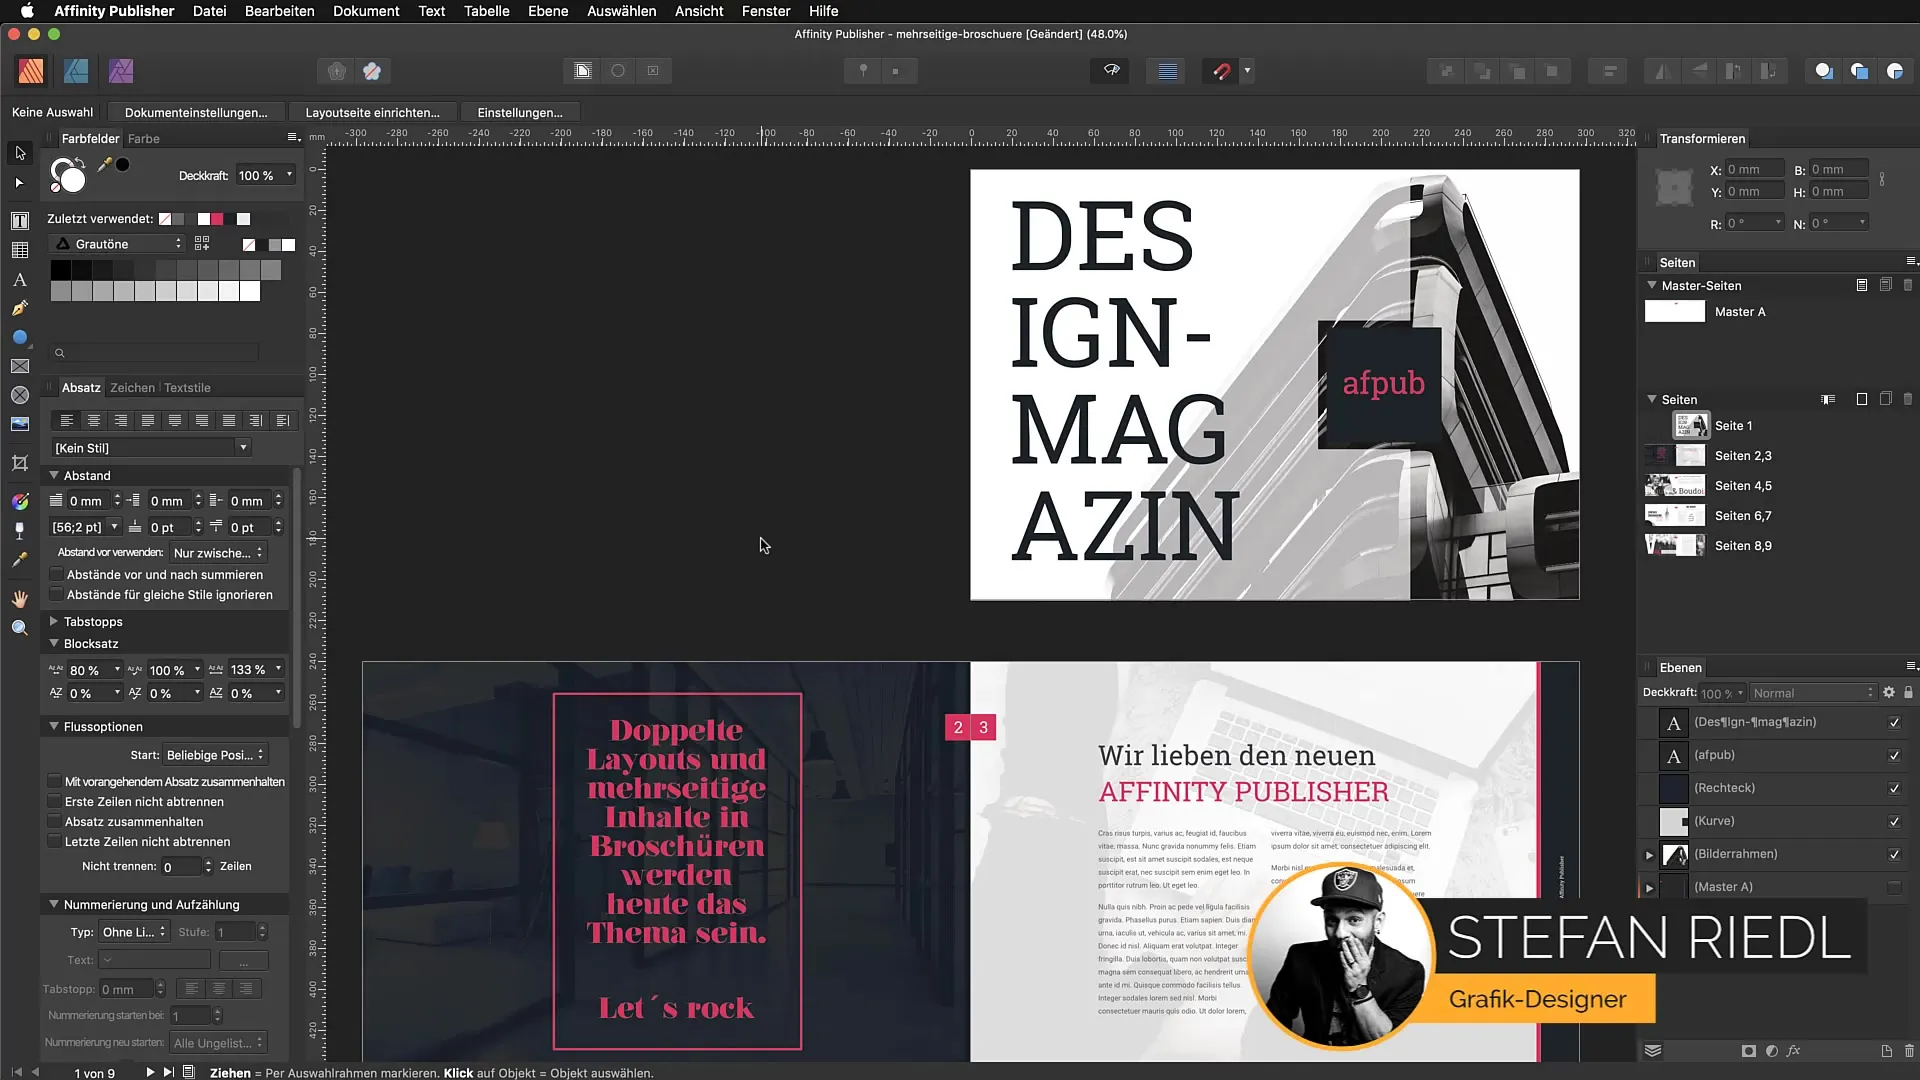Collapse the Abstand section
1920x1080 pixels.
point(54,475)
